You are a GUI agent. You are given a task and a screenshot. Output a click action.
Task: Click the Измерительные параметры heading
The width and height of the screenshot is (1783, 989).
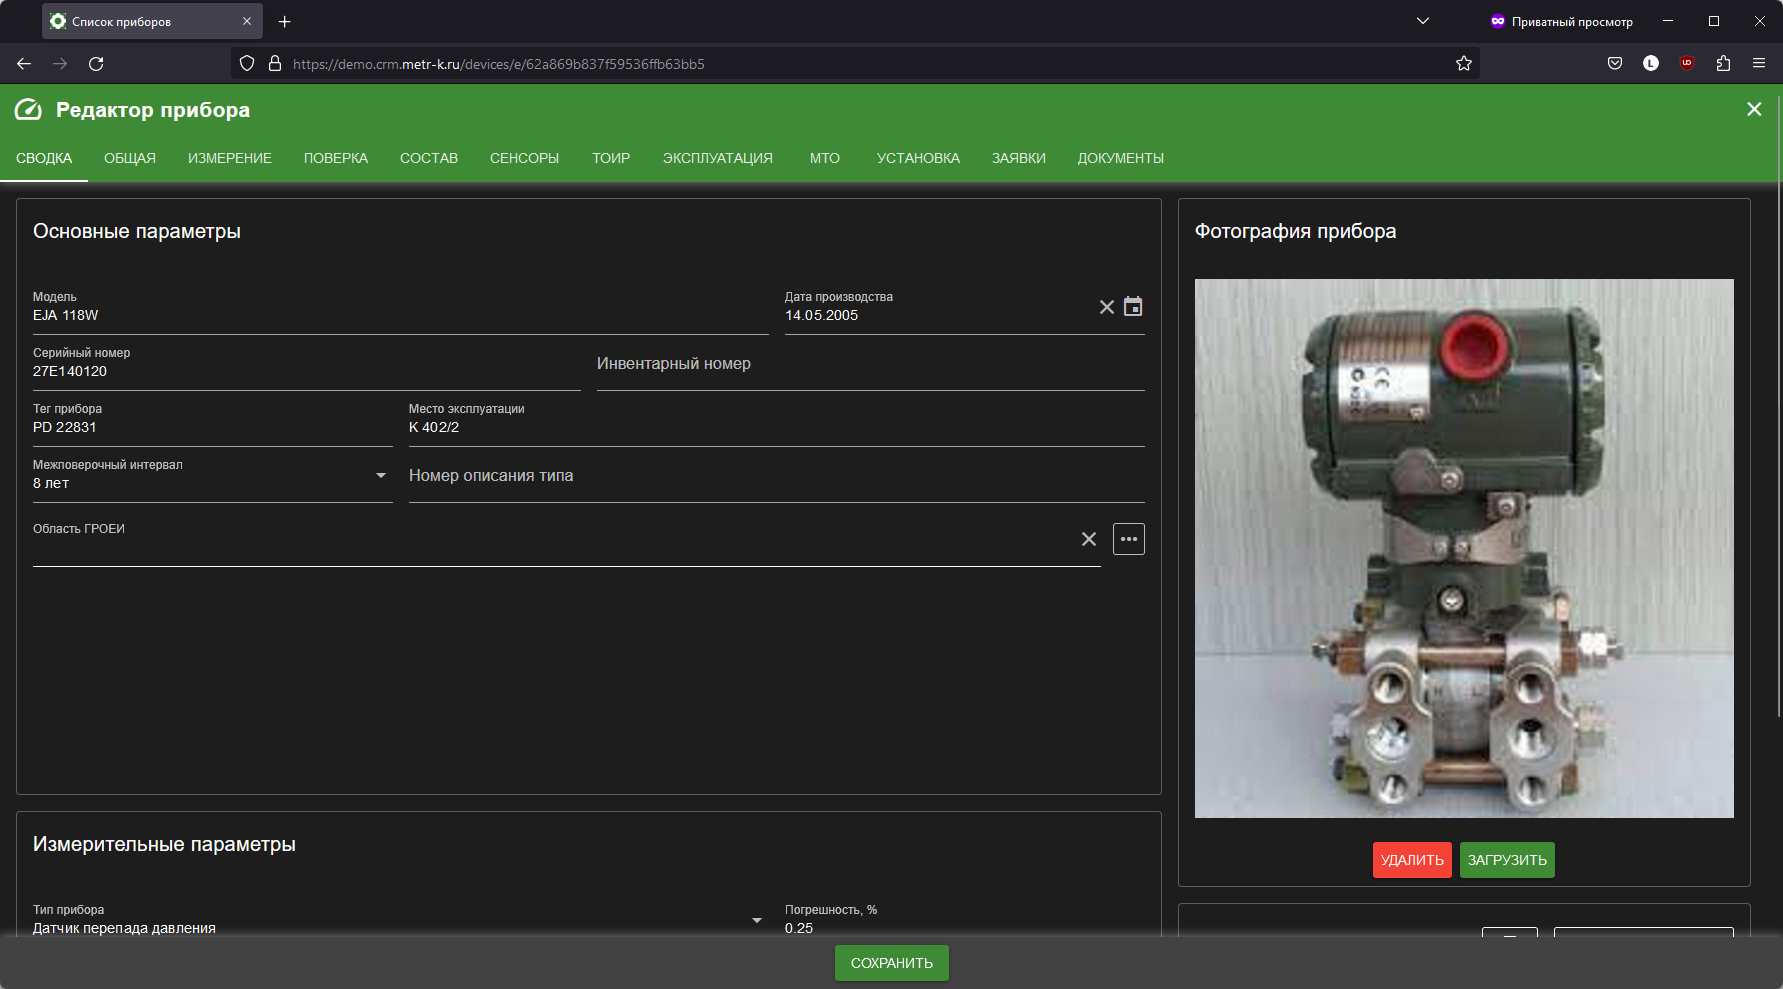click(164, 844)
